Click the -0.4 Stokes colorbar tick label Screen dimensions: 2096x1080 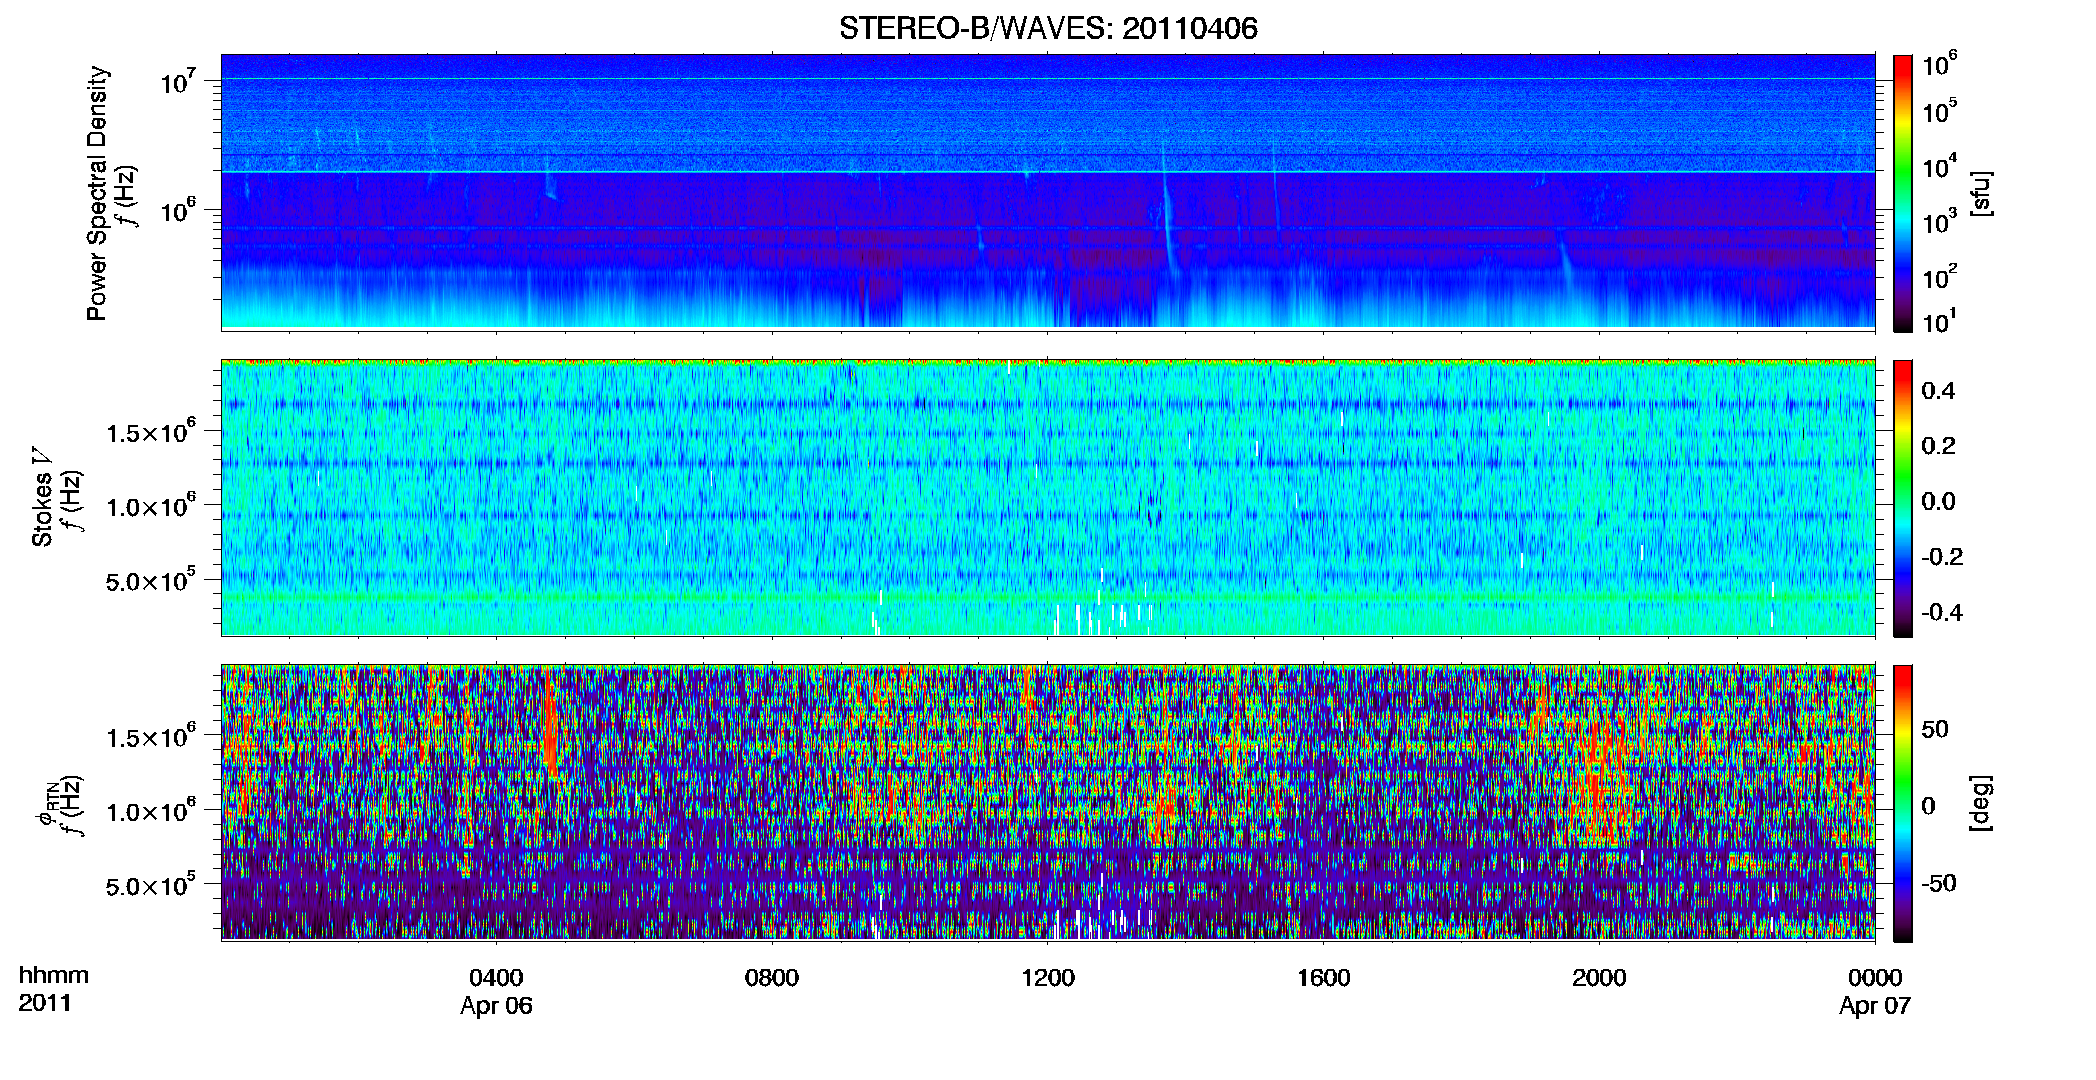1942,612
